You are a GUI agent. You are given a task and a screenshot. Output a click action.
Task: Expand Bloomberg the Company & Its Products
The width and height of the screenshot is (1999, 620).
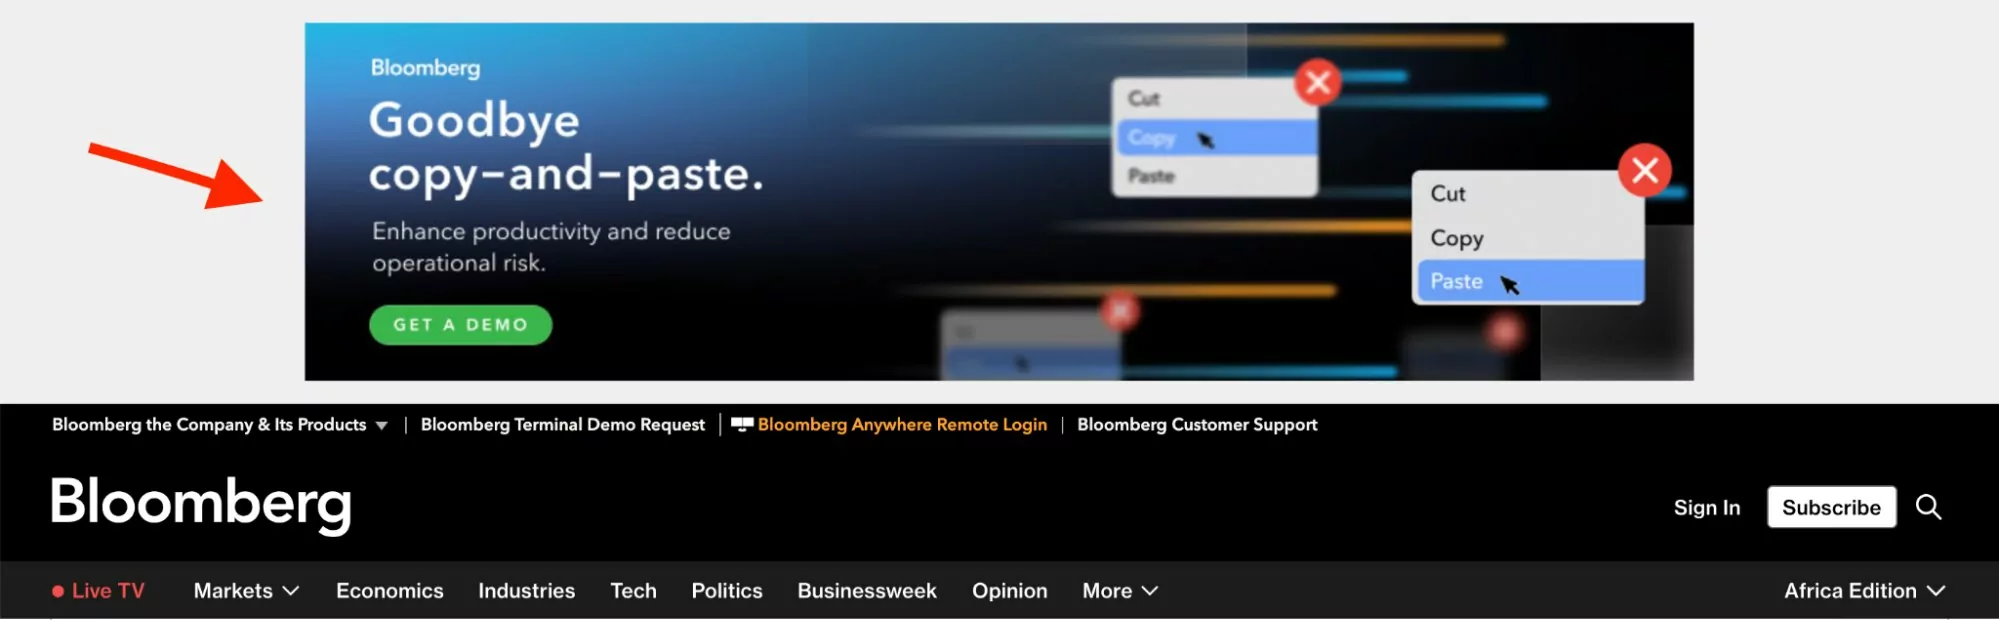click(x=220, y=425)
